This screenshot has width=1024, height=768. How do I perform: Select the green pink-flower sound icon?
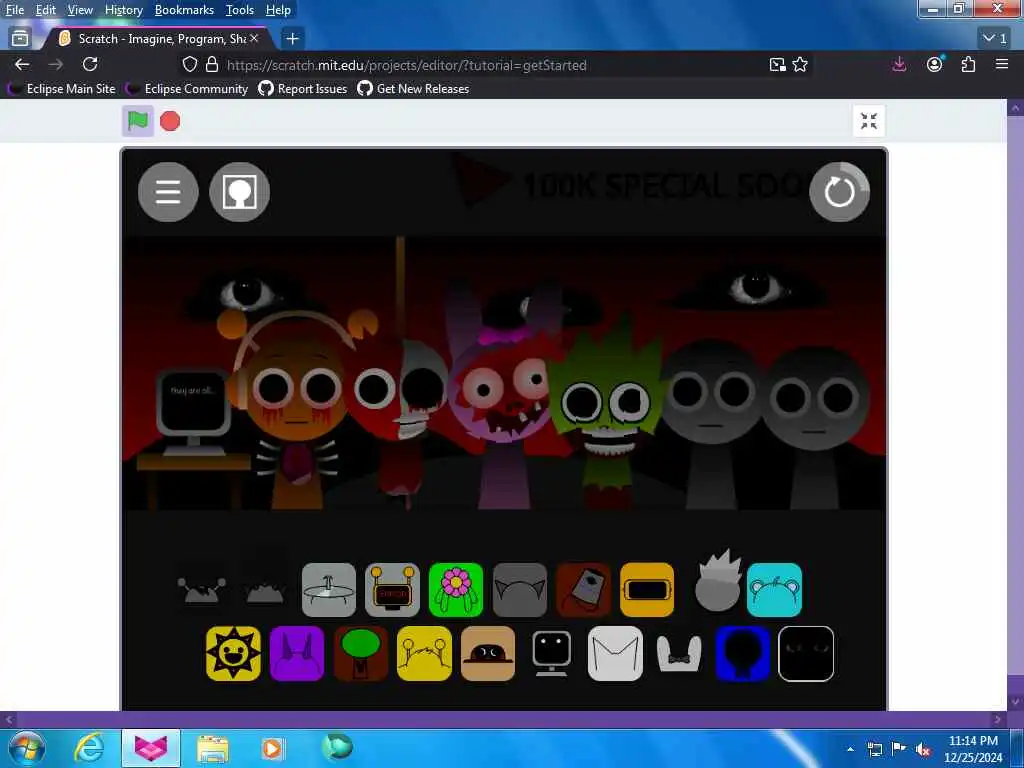[456, 590]
